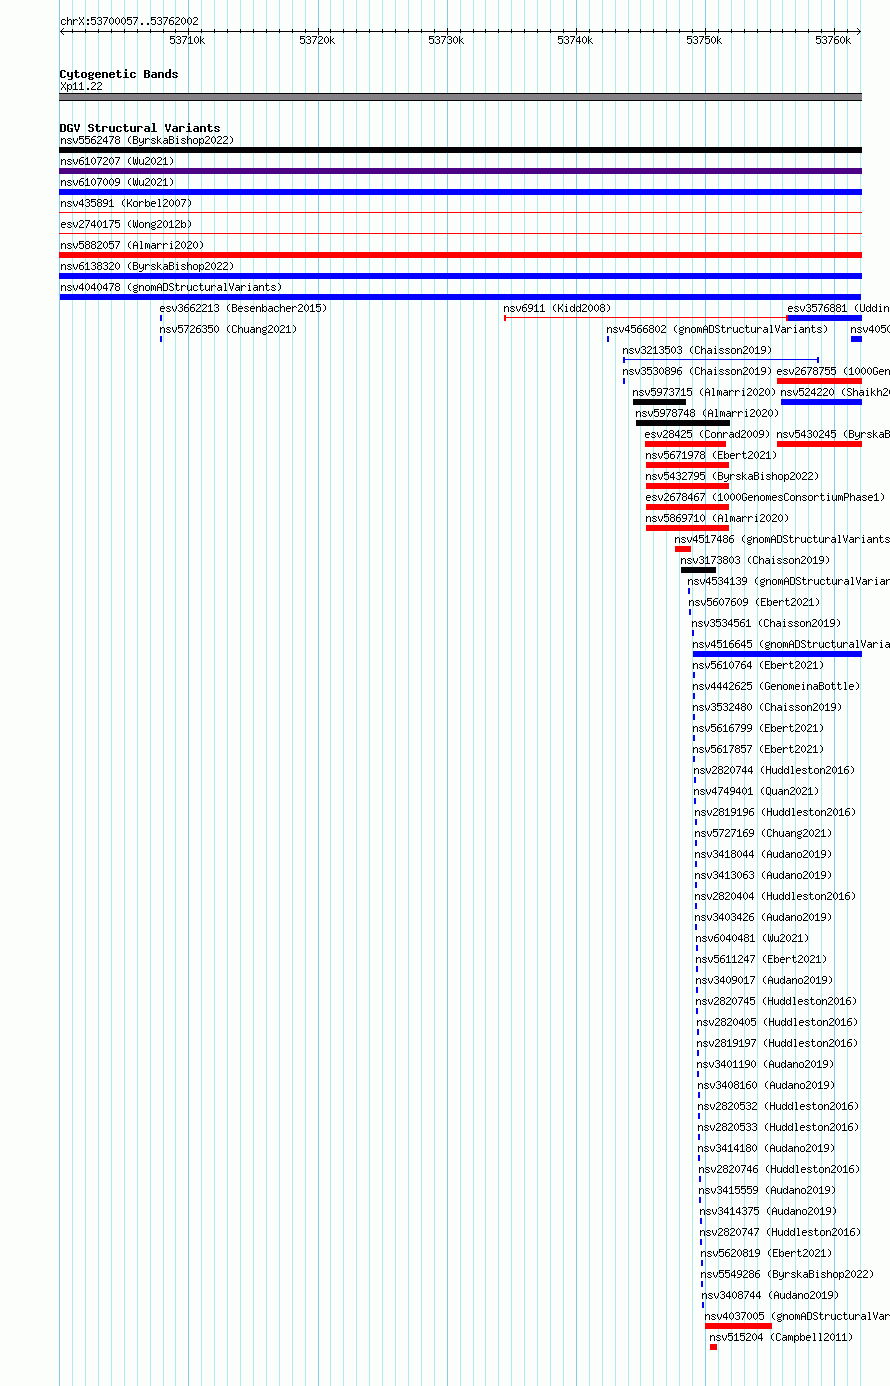Viewport: 890px width, 1386px height.
Task: Select the red bar under nsv4037005
Action: coord(738,1326)
